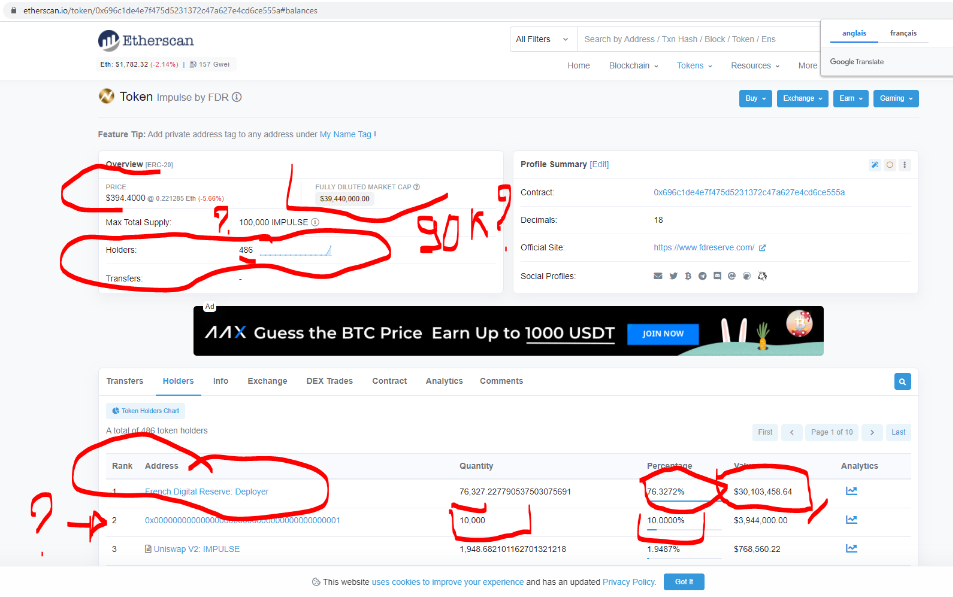The image size is (953, 597).
Task: Open the three-dot menu in Profile Summary
Action: click(x=904, y=165)
